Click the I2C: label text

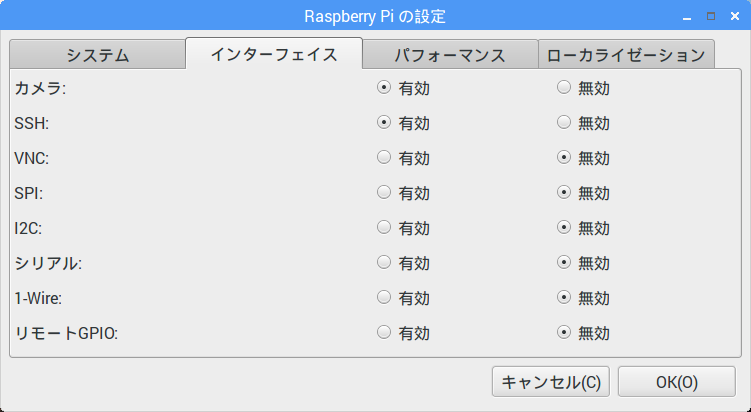(x=28, y=228)
